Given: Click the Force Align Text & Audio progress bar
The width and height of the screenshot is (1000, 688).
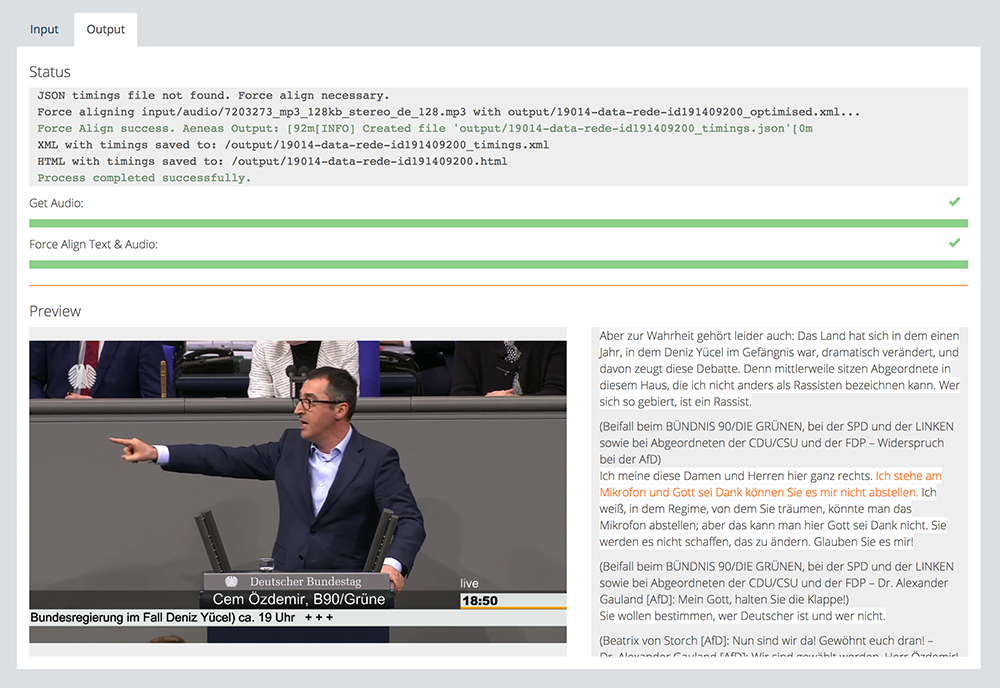Looking at the screenshot, I should [x=498, y=264].
